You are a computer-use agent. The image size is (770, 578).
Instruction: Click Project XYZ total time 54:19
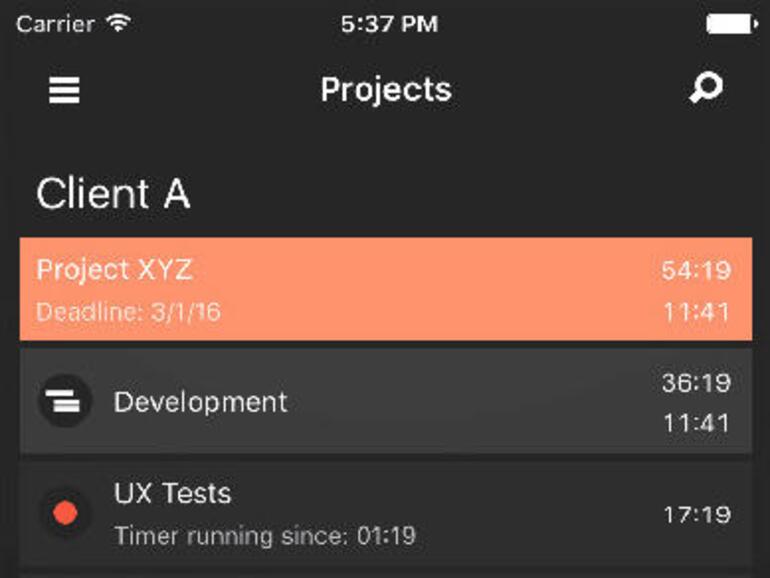click(x=695, y=270)
